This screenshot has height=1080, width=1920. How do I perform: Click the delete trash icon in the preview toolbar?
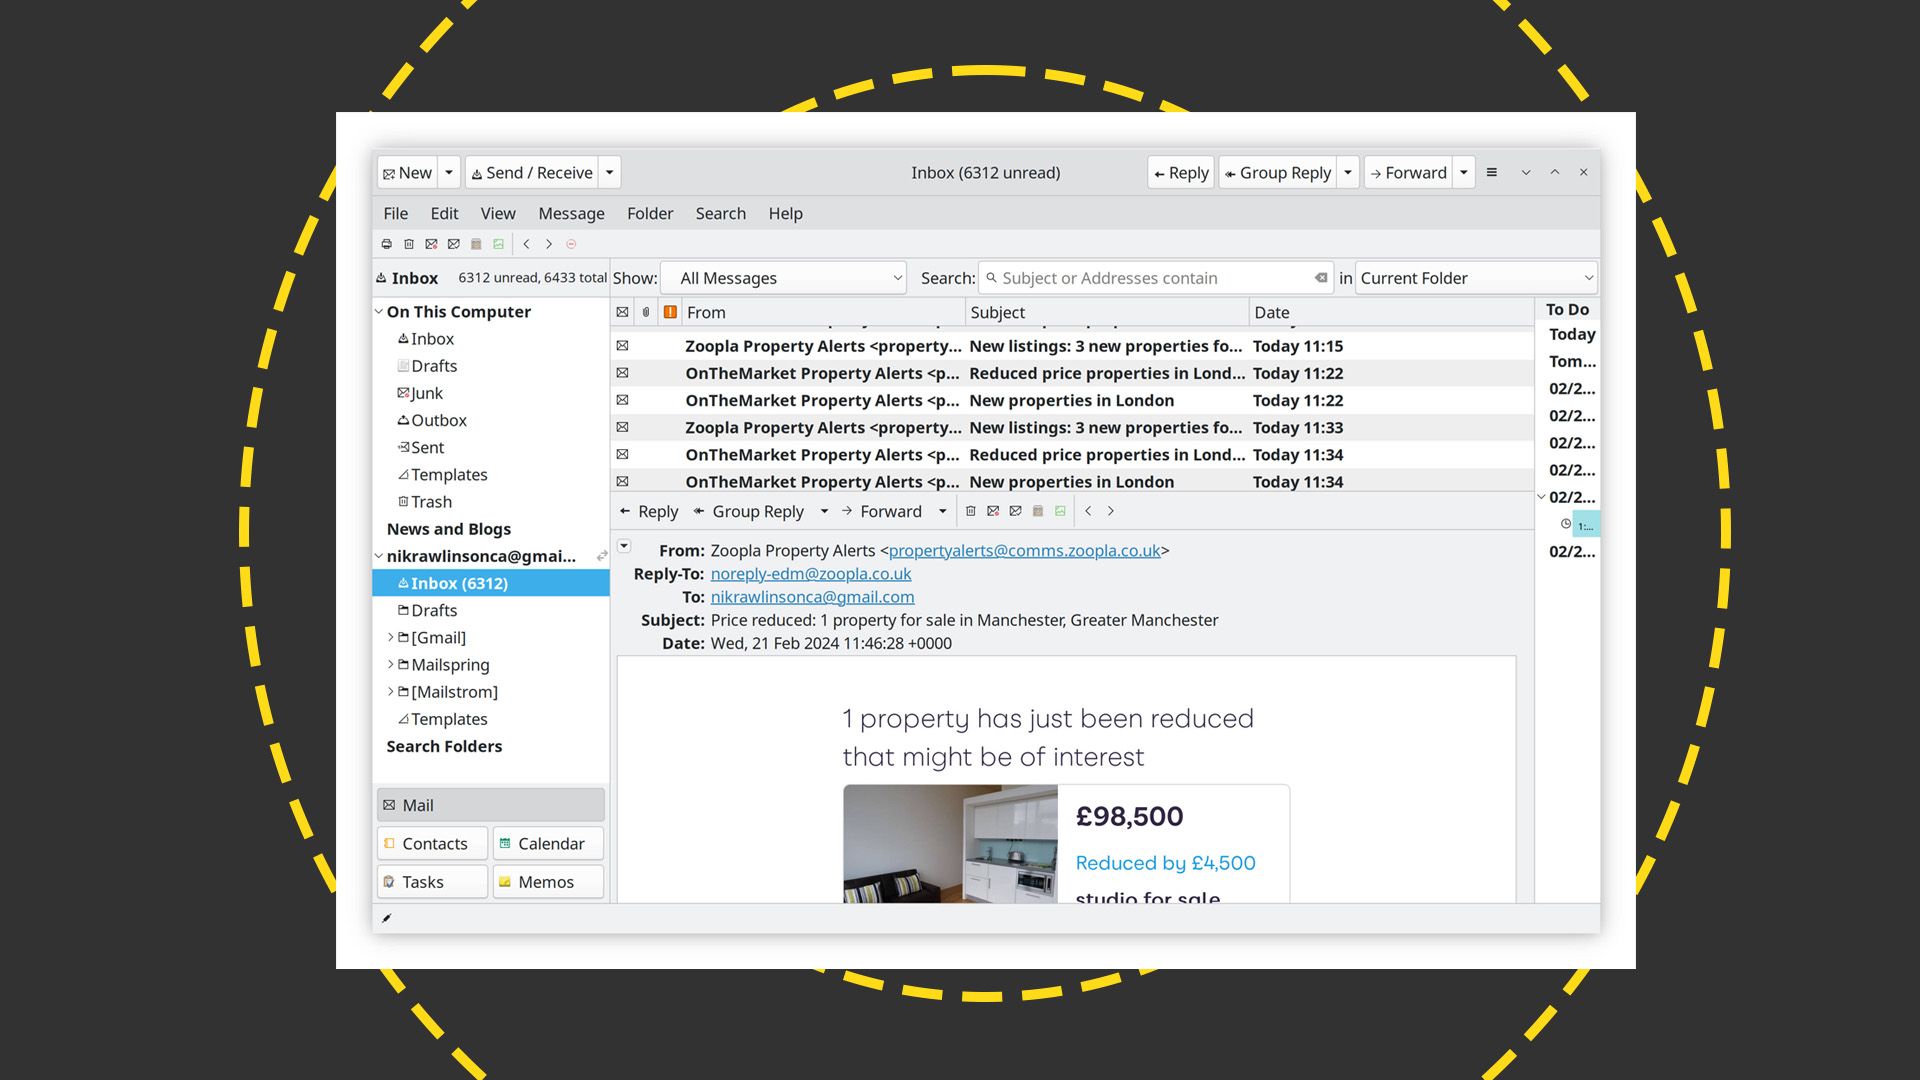[970, 511]
